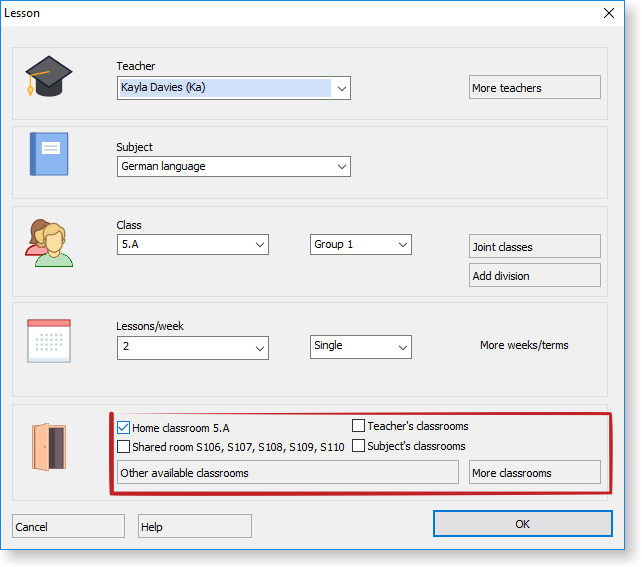
Task: Uncheck Home classroom 5.A checkbox
Action: (x=124, y=428)
